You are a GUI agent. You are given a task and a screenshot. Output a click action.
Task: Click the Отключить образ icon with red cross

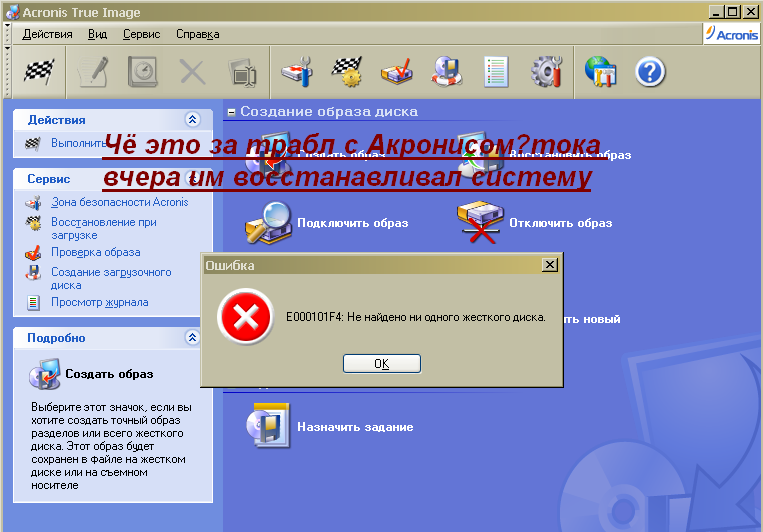pos(480,222)
